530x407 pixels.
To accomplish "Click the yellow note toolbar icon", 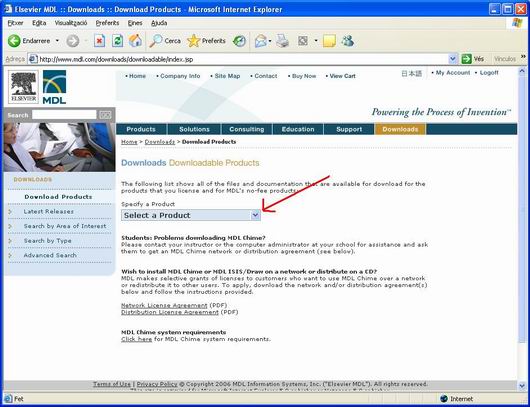I will 329,41.
